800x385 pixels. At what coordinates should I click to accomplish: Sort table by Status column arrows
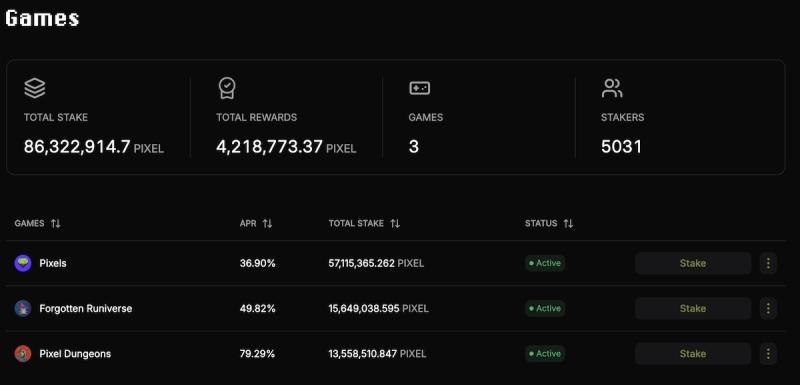(568, 223)
